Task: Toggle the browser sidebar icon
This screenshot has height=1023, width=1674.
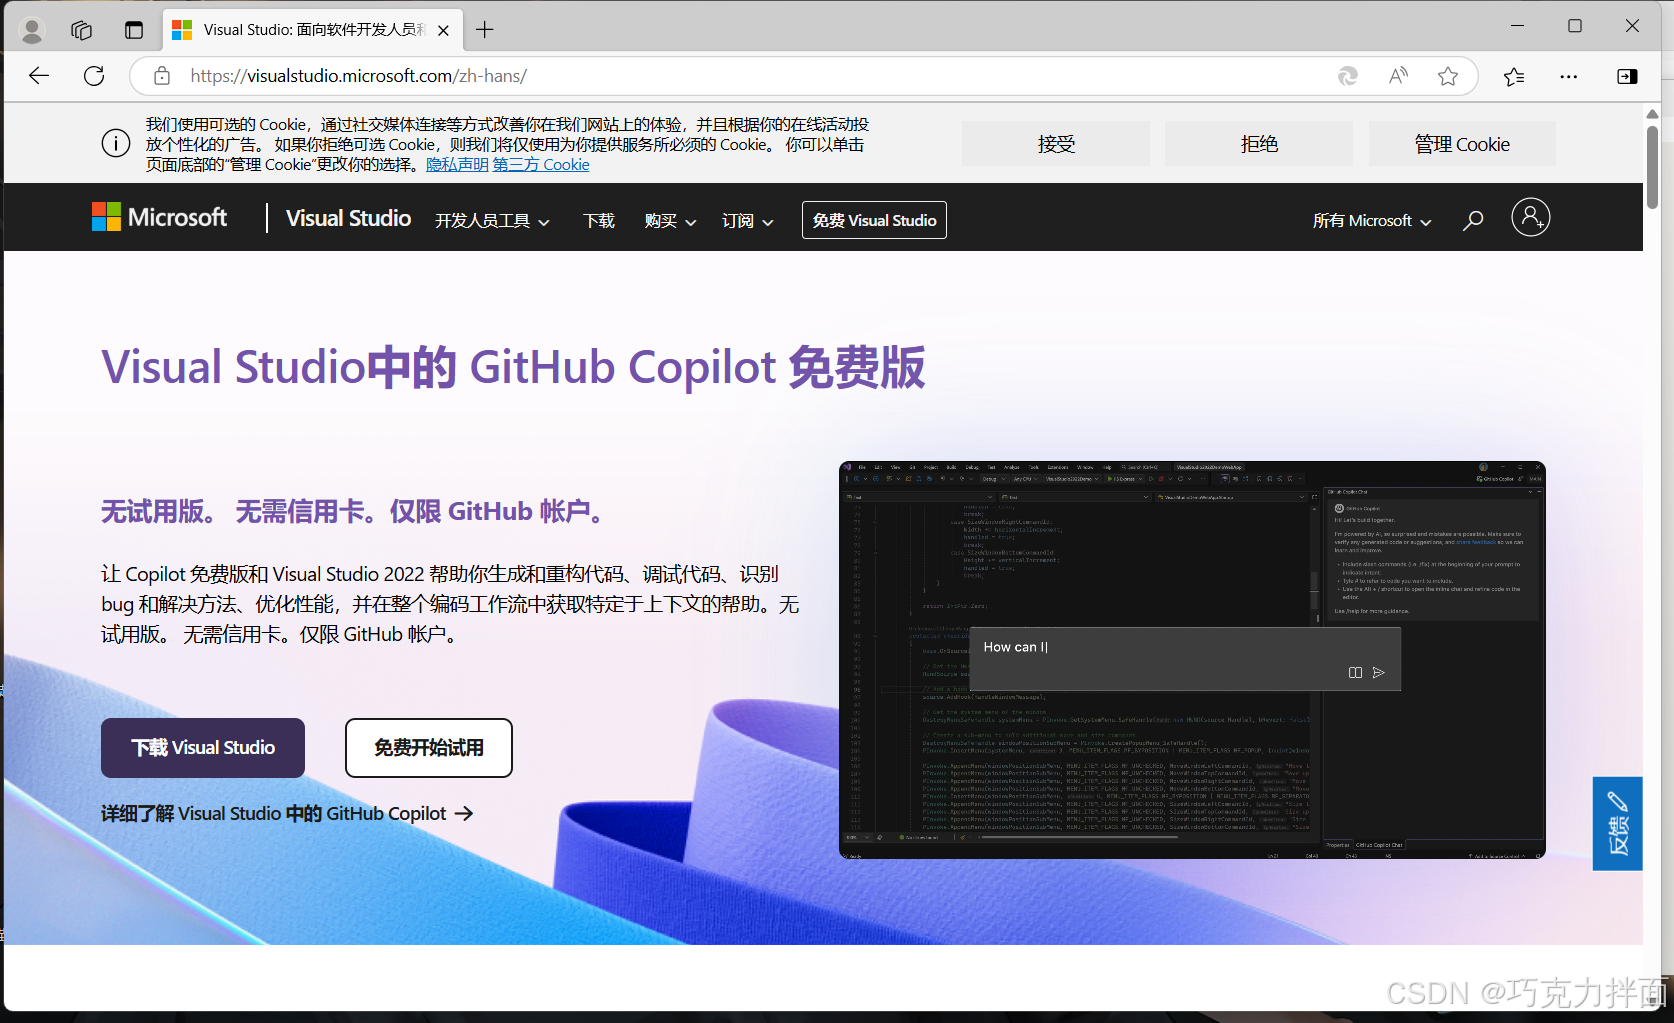Action: 1627,76
